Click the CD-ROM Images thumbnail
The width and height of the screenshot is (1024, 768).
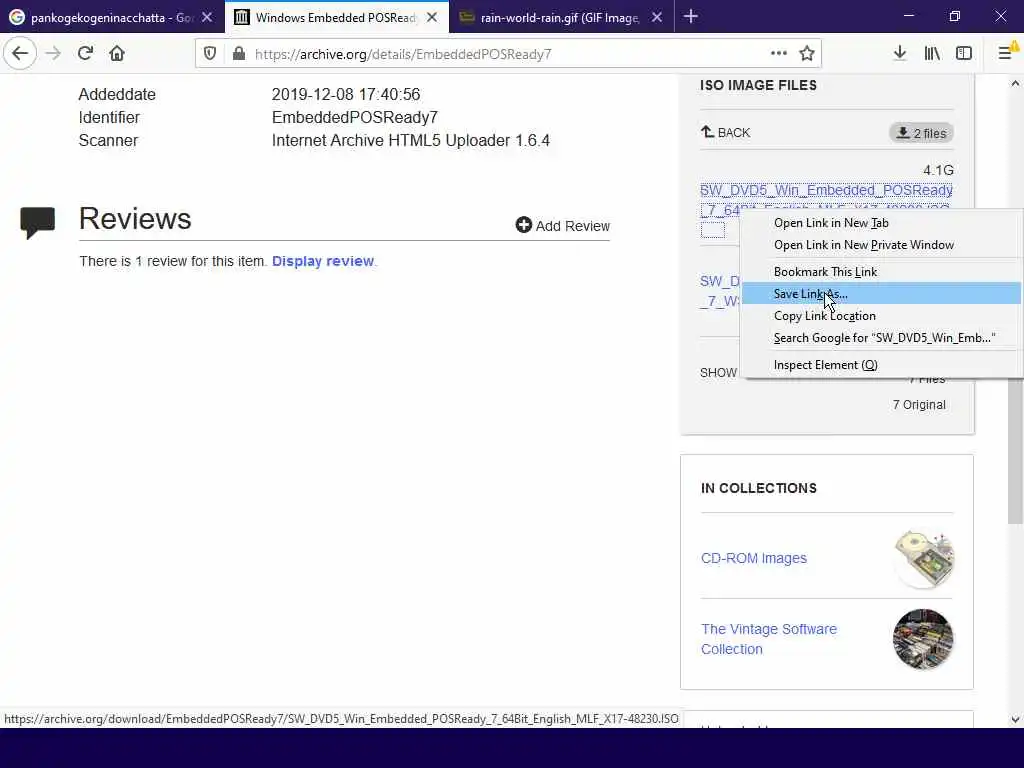(x=923, y=558)
